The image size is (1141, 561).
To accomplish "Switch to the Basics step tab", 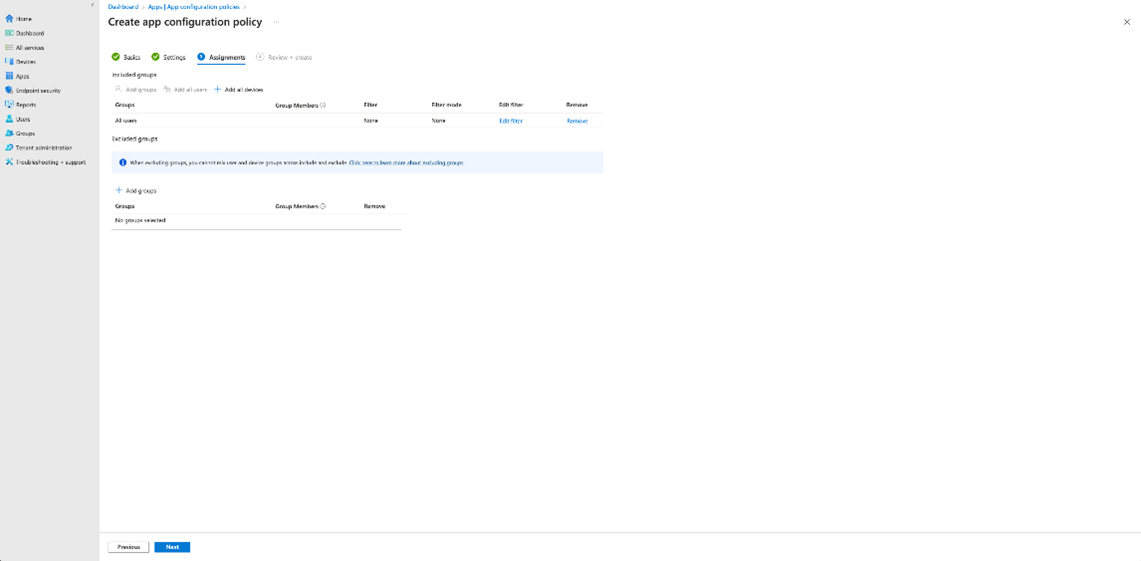I will tap(126, 57).
